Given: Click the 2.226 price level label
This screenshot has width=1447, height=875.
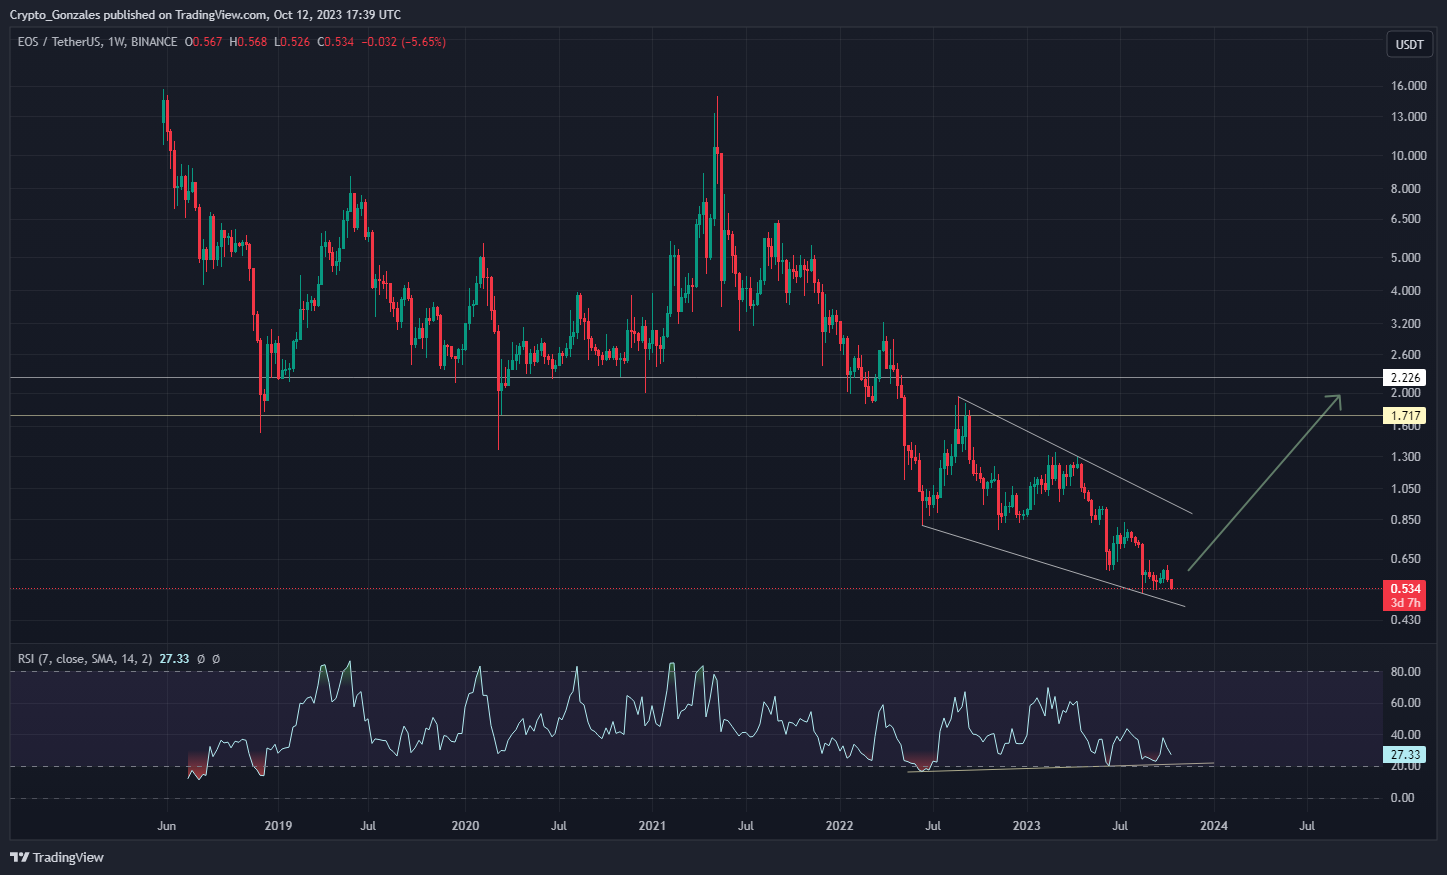Looking at the screenshot, I should click(x=1405, y=378).
